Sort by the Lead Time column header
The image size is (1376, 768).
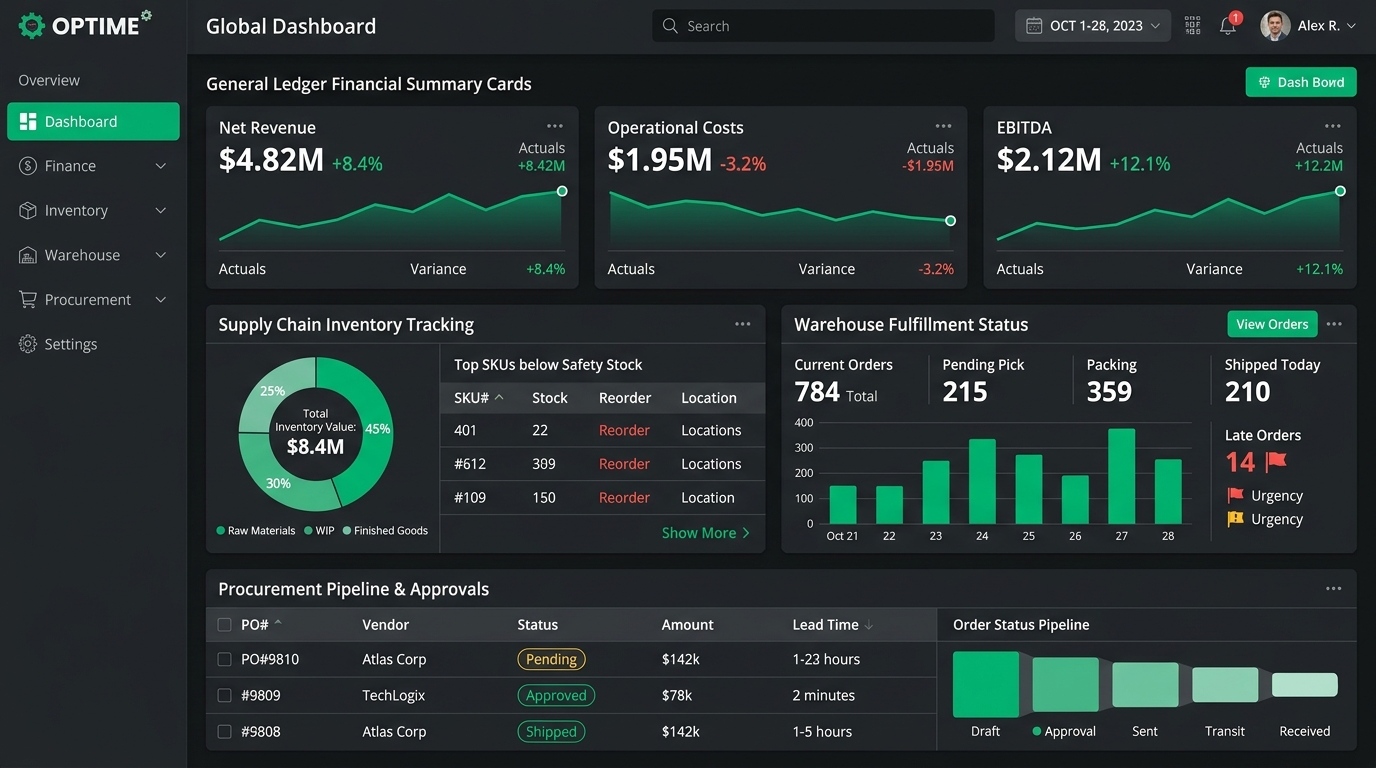coord(833,625)
